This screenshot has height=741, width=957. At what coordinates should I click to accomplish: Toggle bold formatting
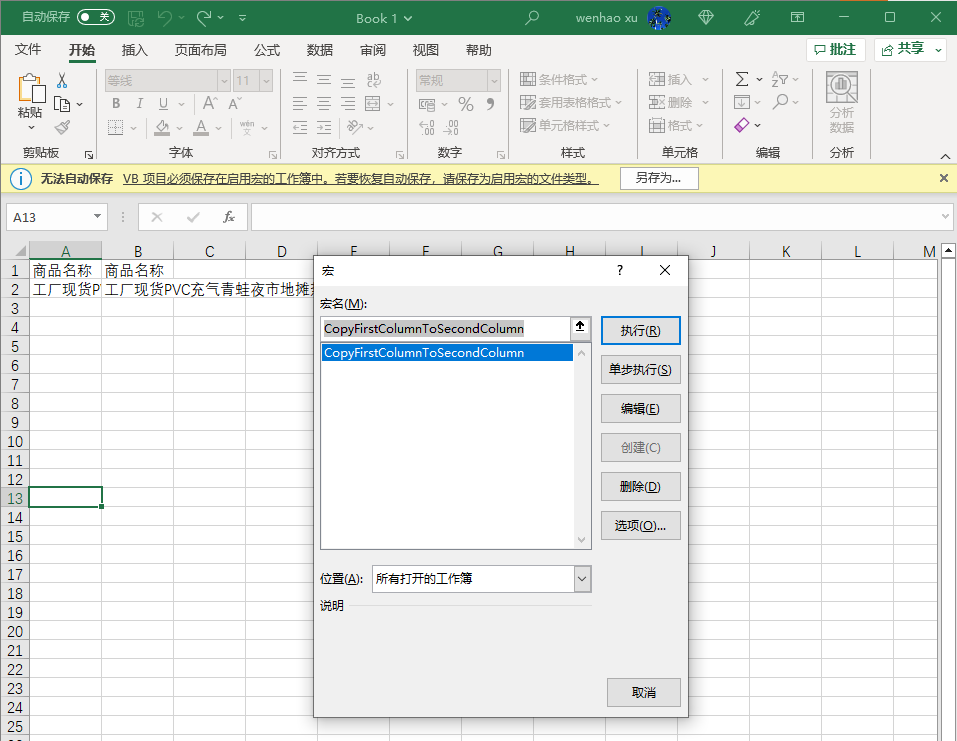tap(116, 104)
